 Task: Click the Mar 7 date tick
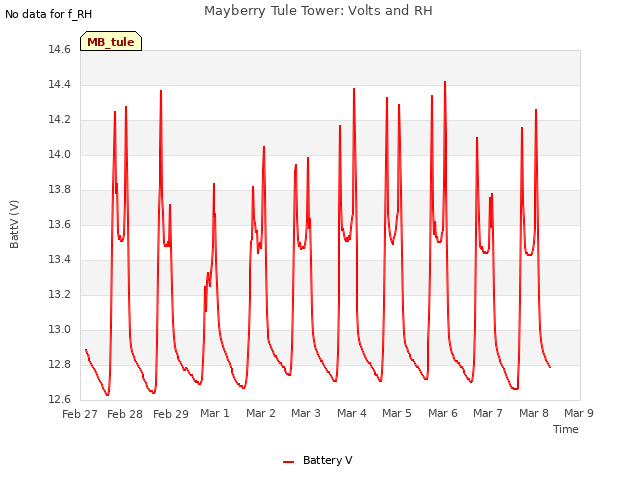[487, 413]
